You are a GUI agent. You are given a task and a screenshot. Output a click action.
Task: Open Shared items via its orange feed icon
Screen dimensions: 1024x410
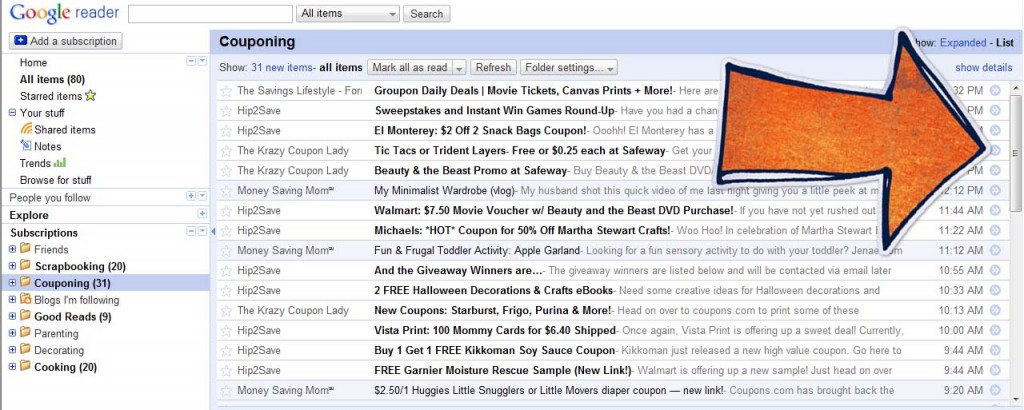coord(26,129)
